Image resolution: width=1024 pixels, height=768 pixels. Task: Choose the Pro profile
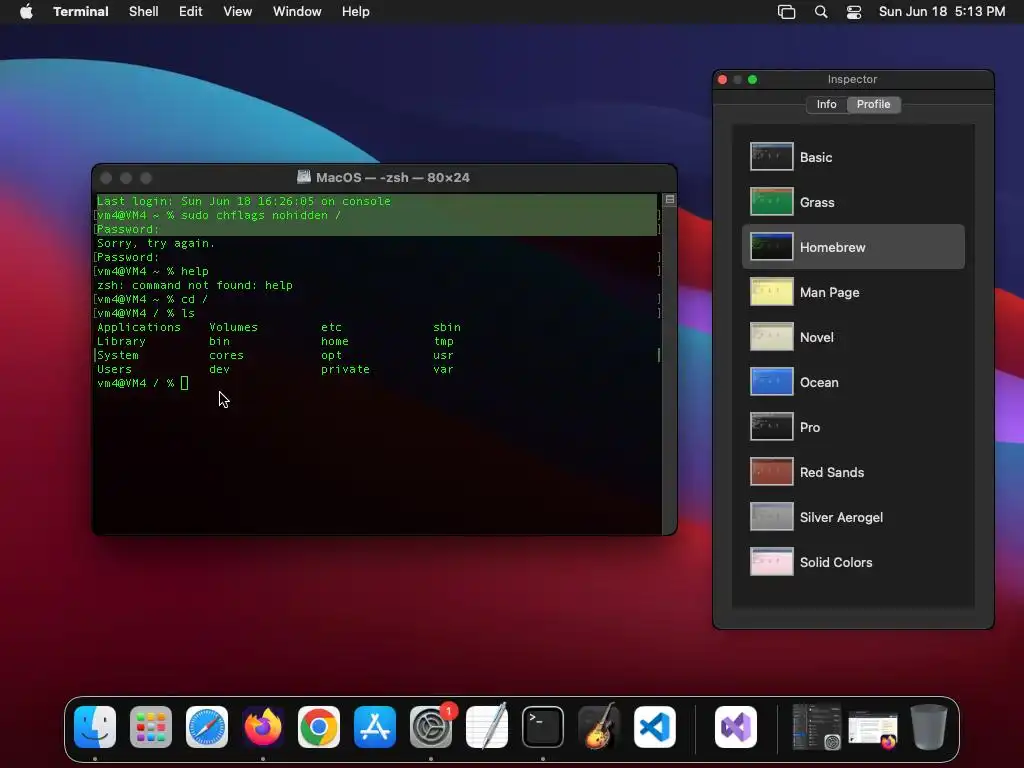[x=853, y=427]
